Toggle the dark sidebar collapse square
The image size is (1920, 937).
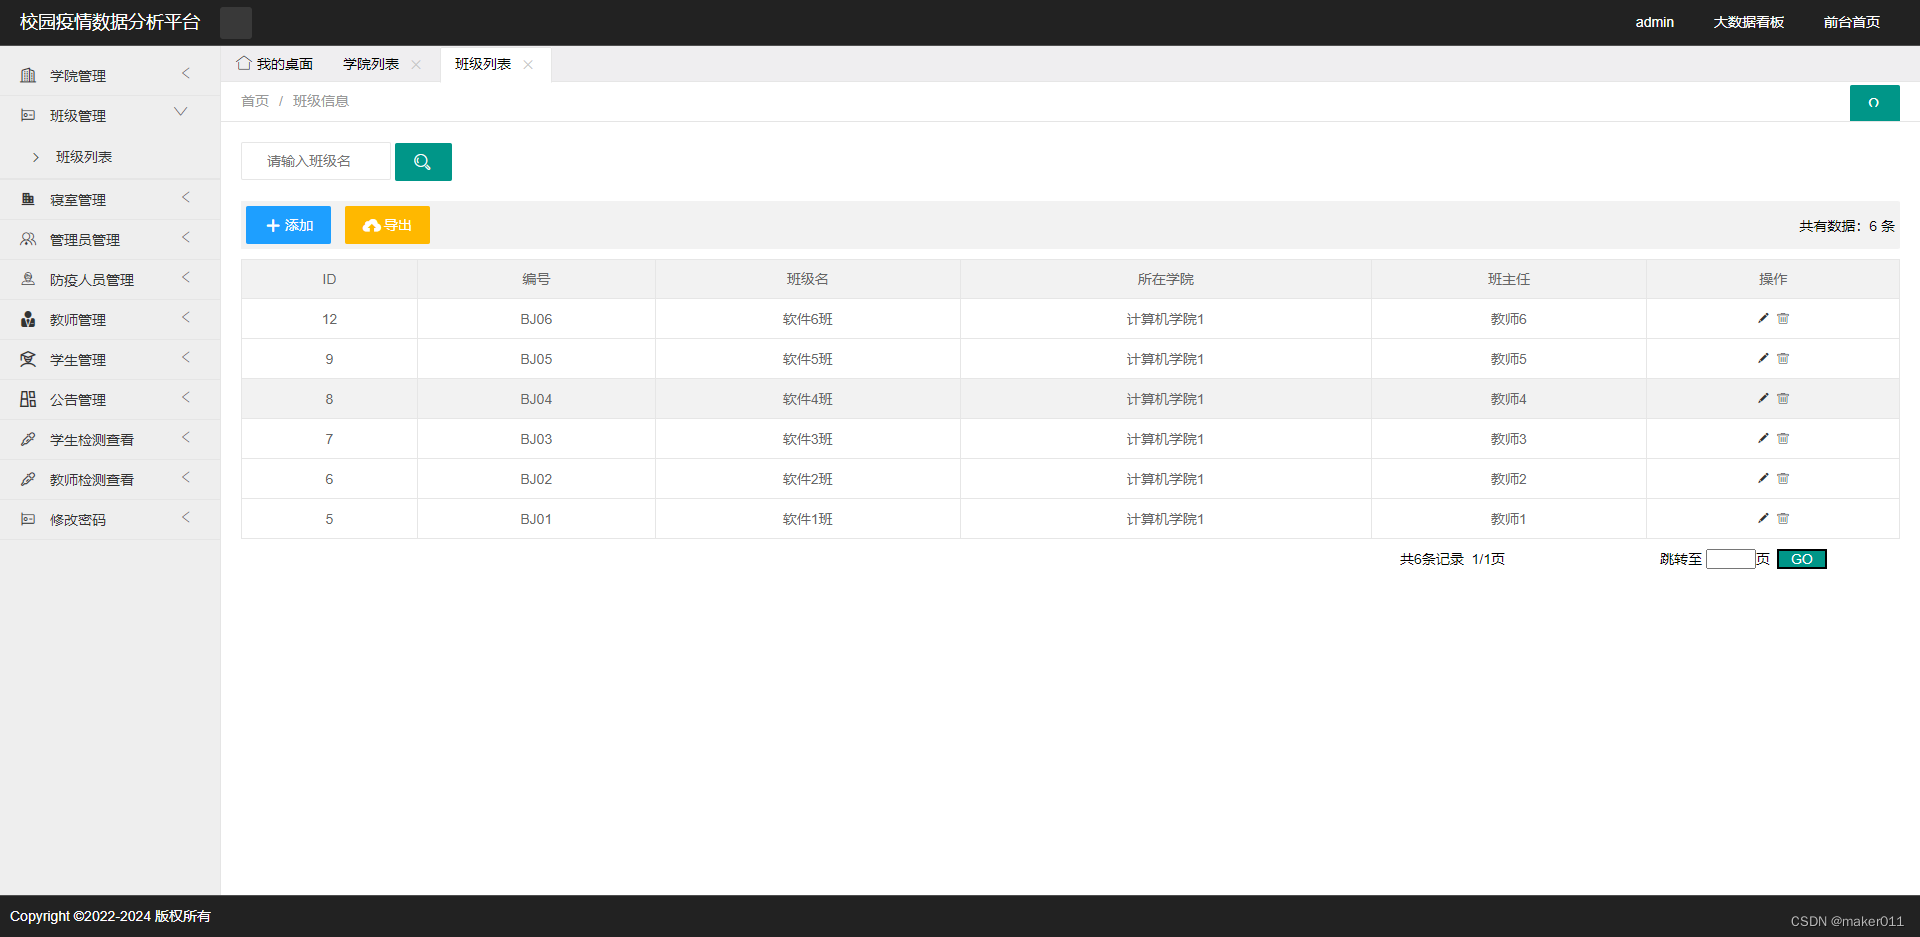(x=236, y=22)
